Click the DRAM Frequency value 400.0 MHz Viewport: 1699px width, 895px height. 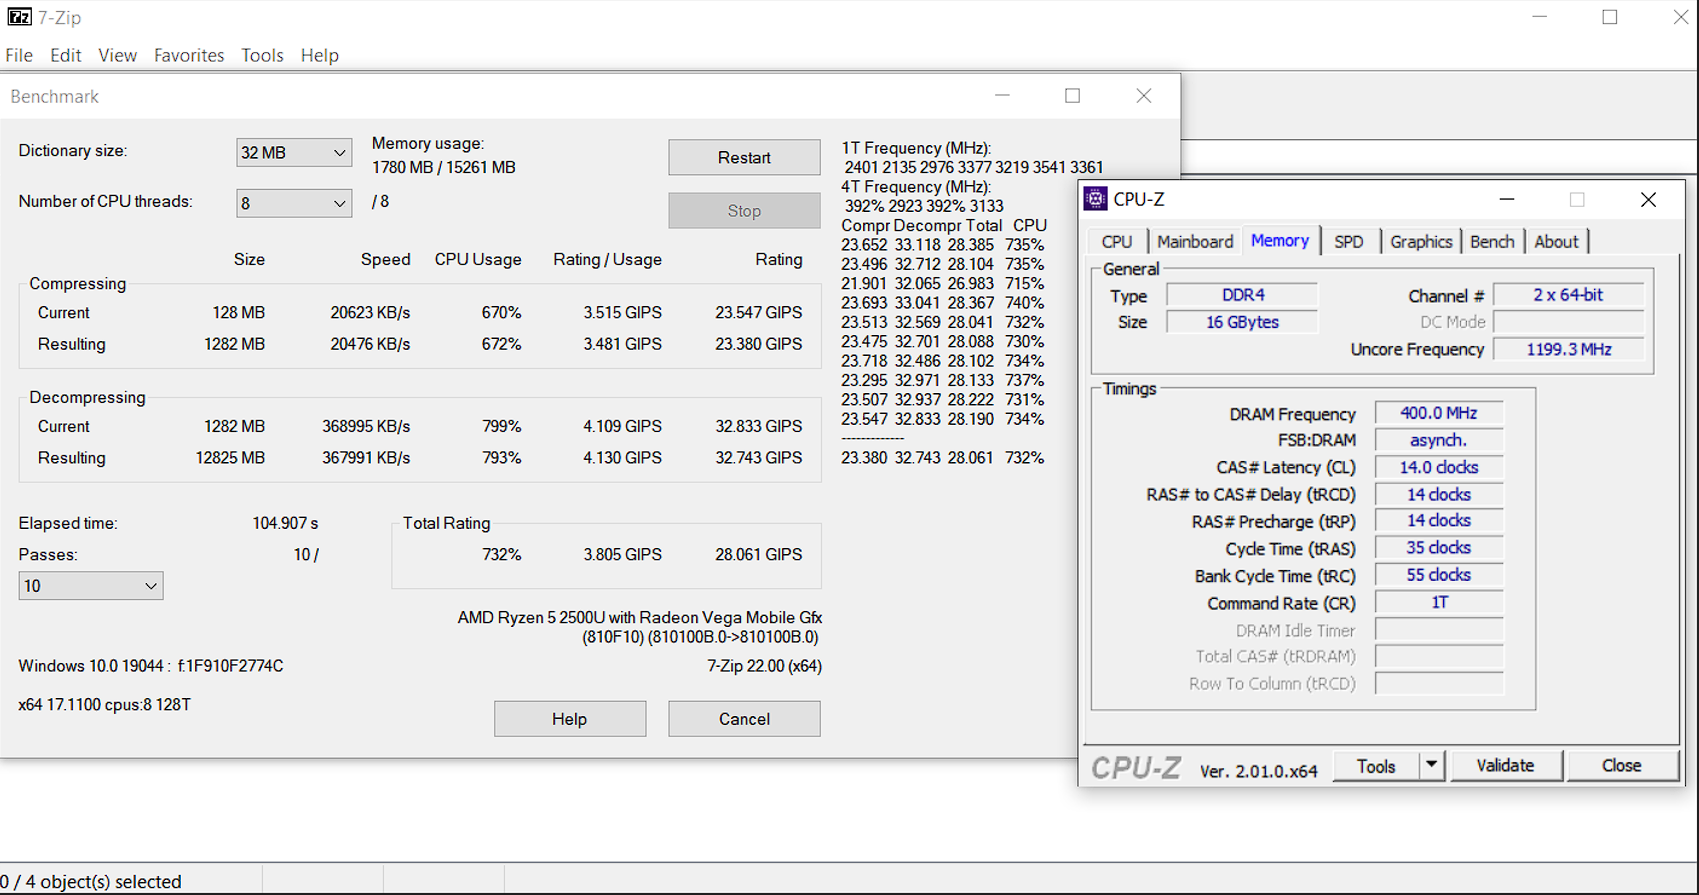(1439, 413)
